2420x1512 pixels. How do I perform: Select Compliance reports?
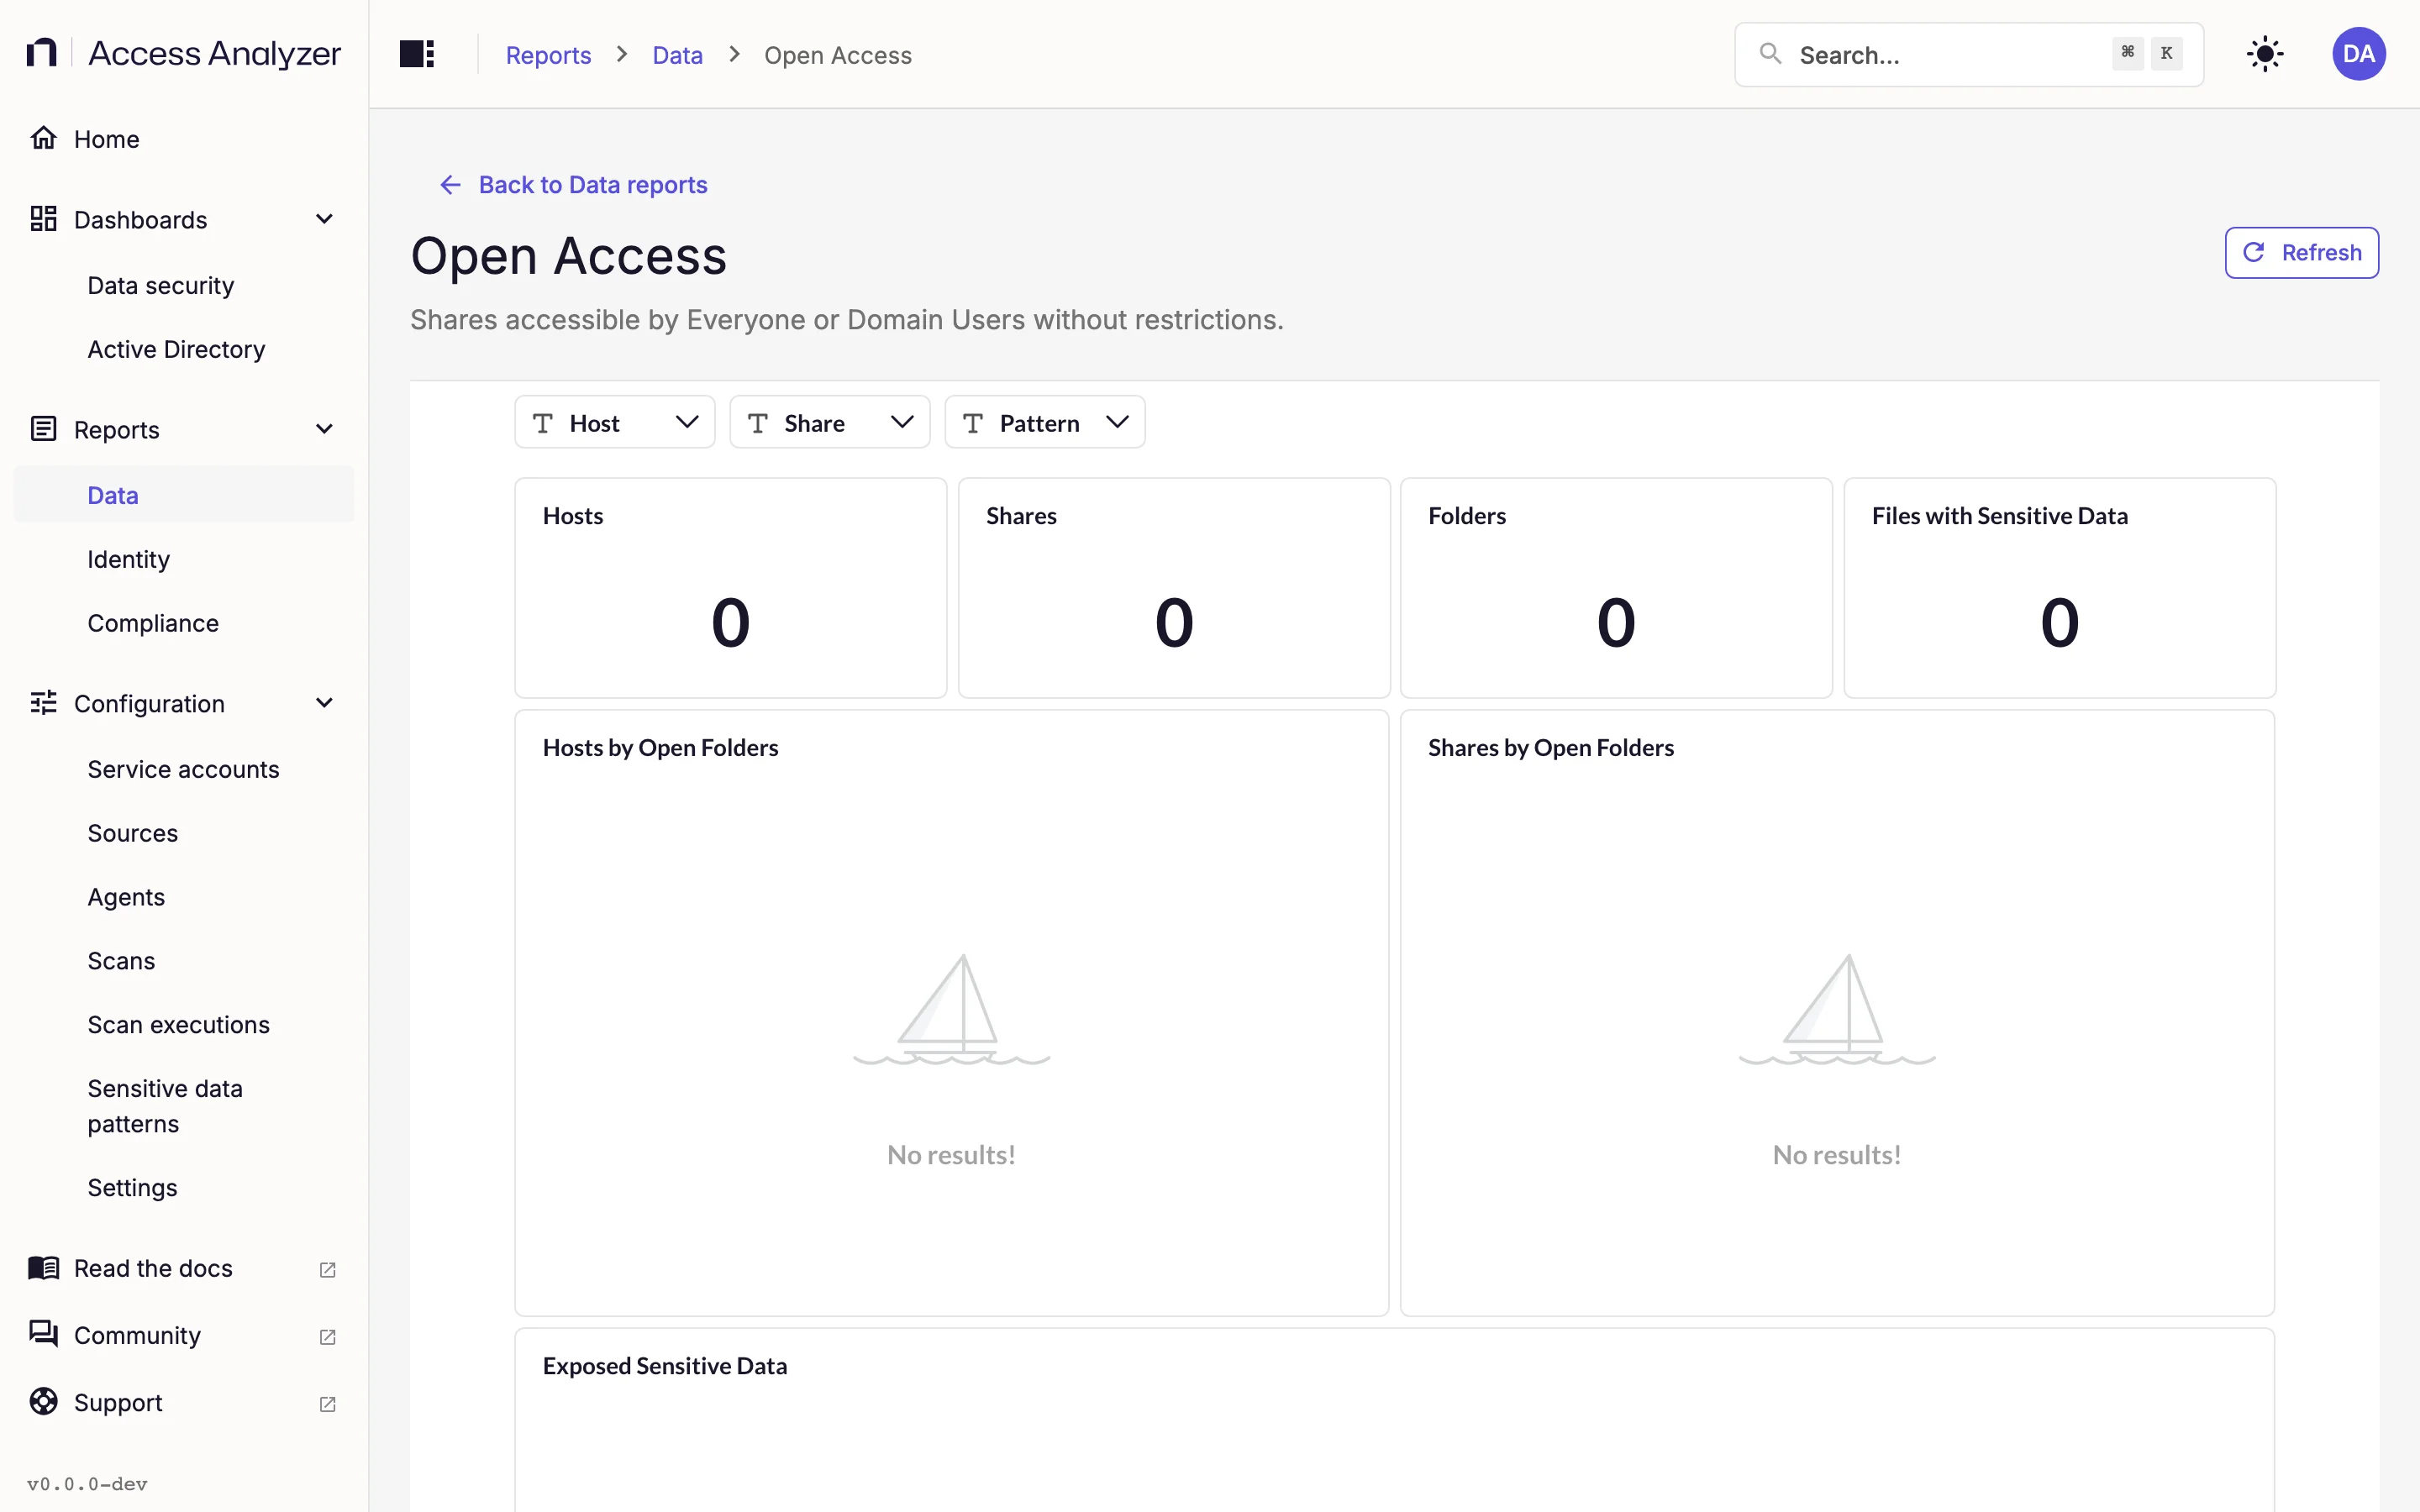tap(184, 623)
